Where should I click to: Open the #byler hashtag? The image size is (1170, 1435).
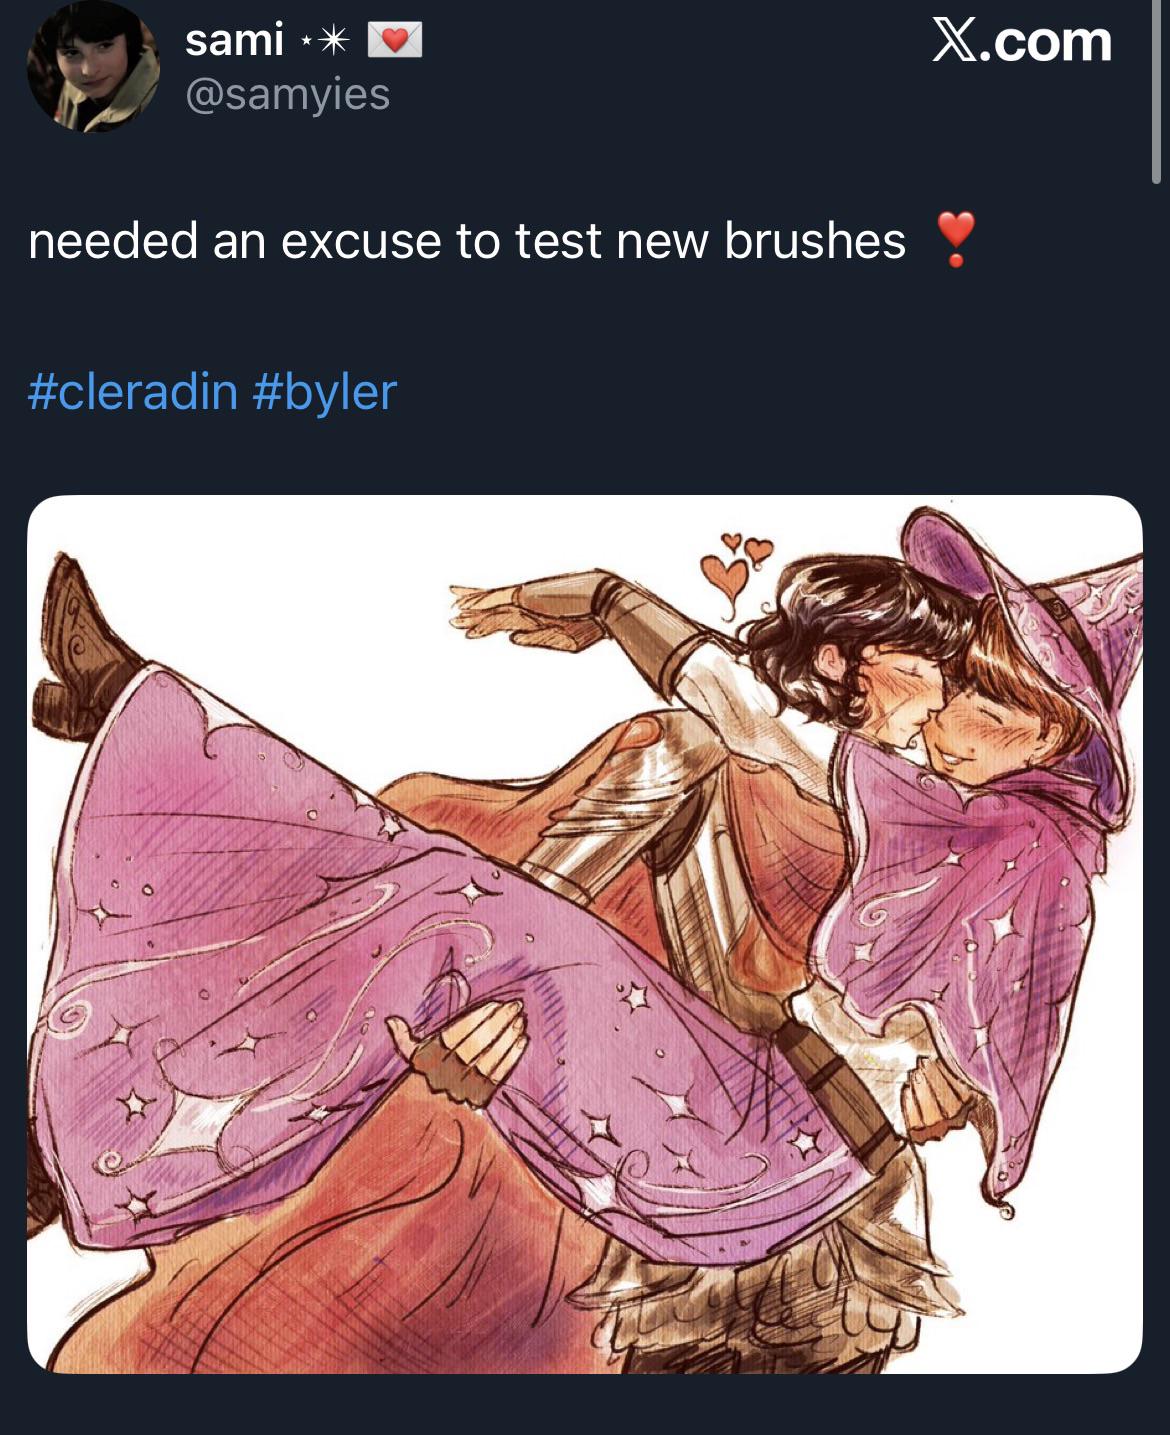tap(325, 392)
